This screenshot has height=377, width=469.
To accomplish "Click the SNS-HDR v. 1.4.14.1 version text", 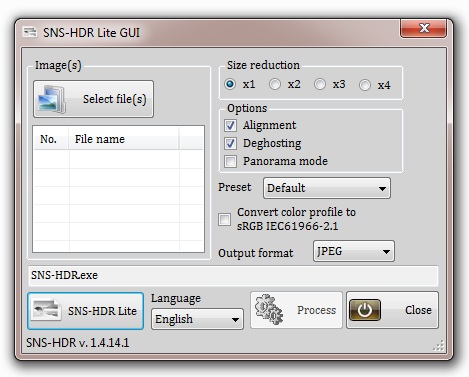I will [x=78, y=343].
